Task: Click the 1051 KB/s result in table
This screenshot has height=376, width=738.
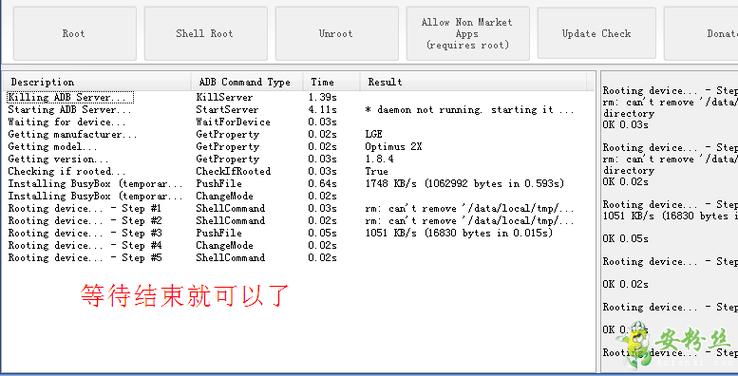Action: pyautogui.click(x=458, y=233)
